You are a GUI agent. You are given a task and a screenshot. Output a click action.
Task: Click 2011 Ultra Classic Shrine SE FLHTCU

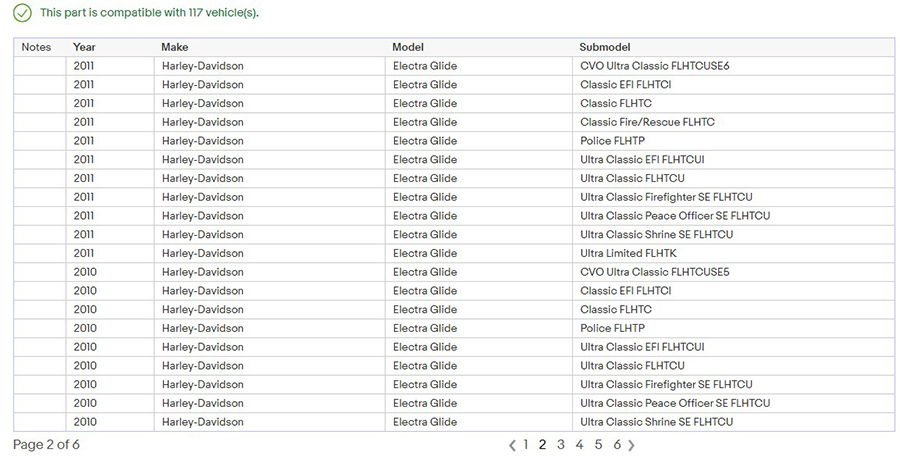pyautogui.click(x=657, y=234)
